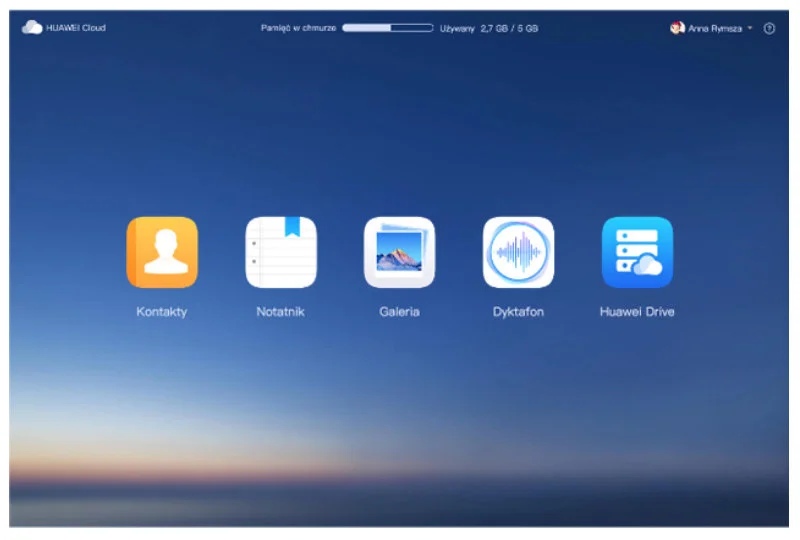Open the Kontakty app icon
The width and height of the screenshot is (800, 540).
click(162, 252)
